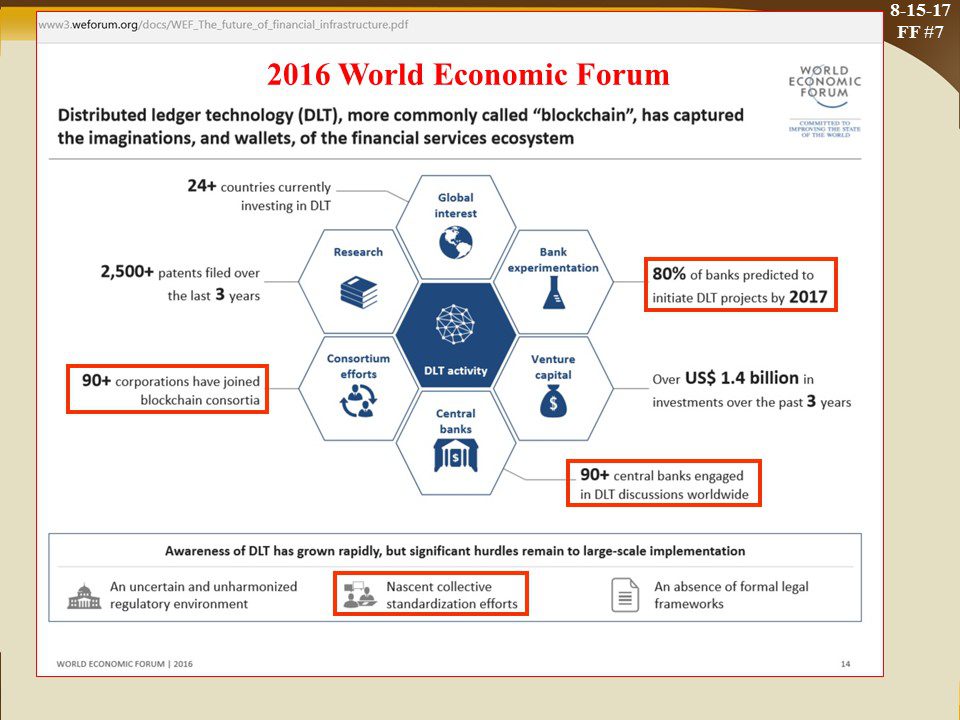
Task: Click '24+ countries currently investing in DLT'
Action: point(259,195)
